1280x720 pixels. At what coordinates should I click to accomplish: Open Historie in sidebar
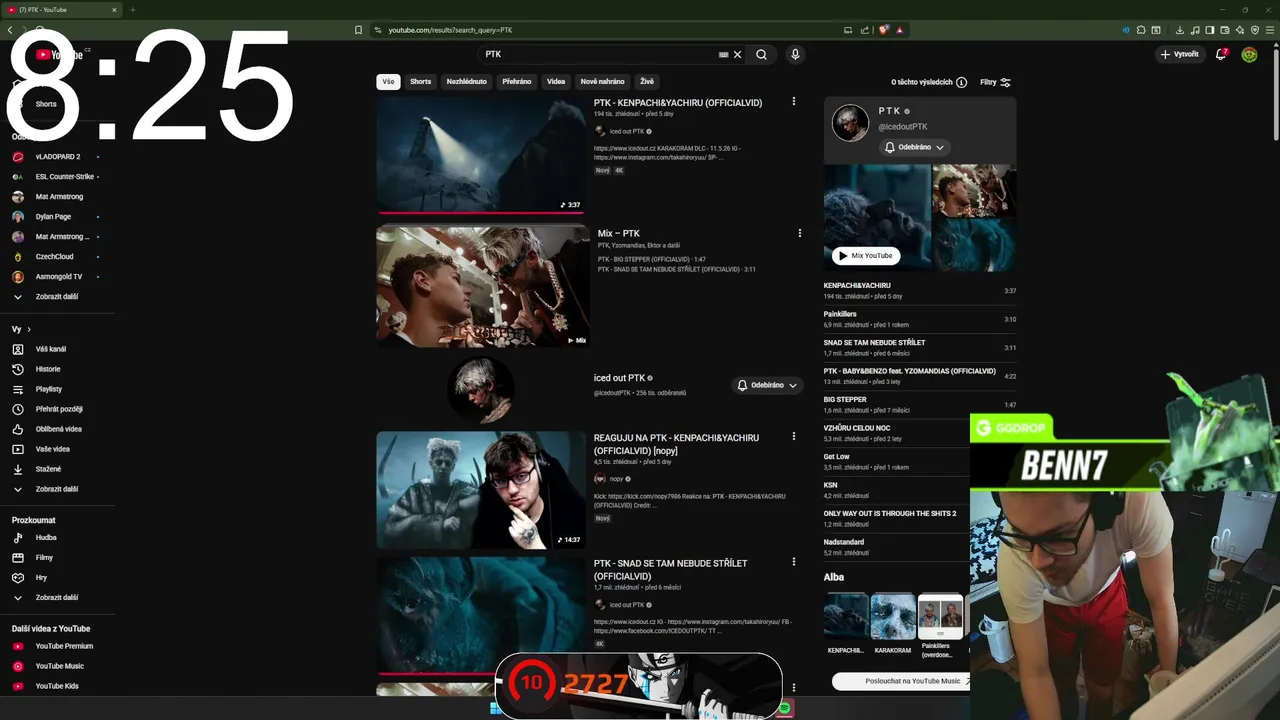(48, 369)
